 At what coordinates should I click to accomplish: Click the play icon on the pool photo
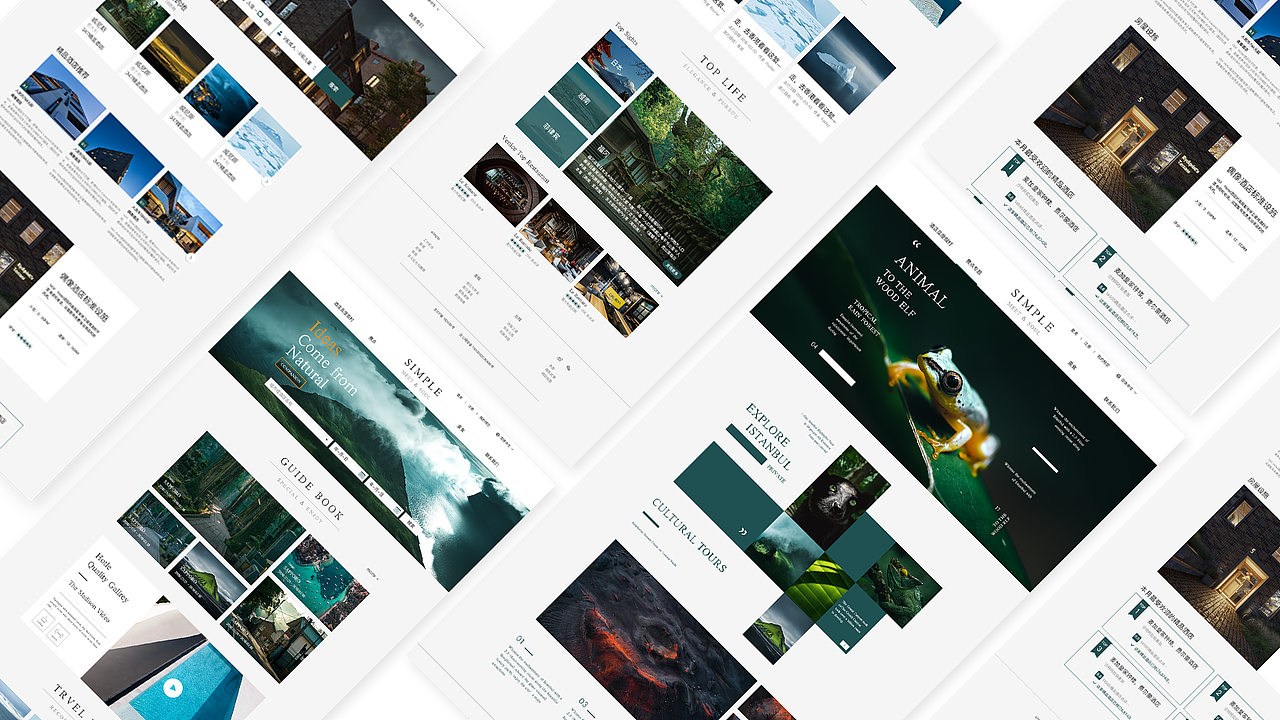(x=174, y=687)
